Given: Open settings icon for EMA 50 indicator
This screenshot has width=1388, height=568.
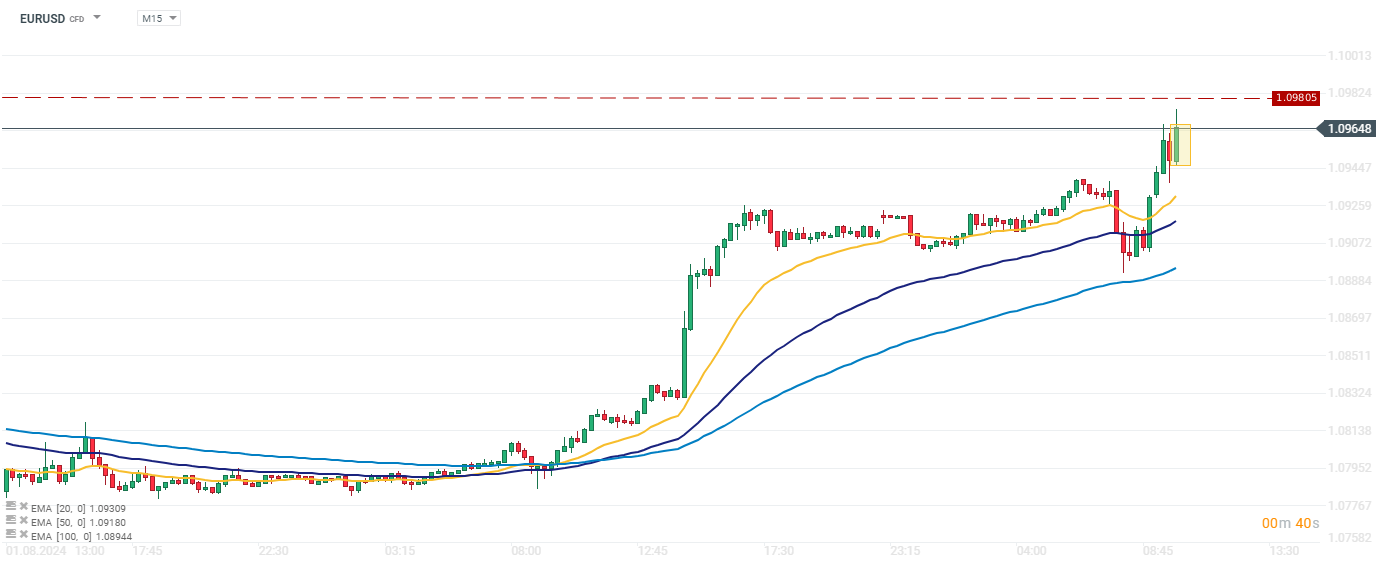Looking at the screenshot, I should pos(11,521).
